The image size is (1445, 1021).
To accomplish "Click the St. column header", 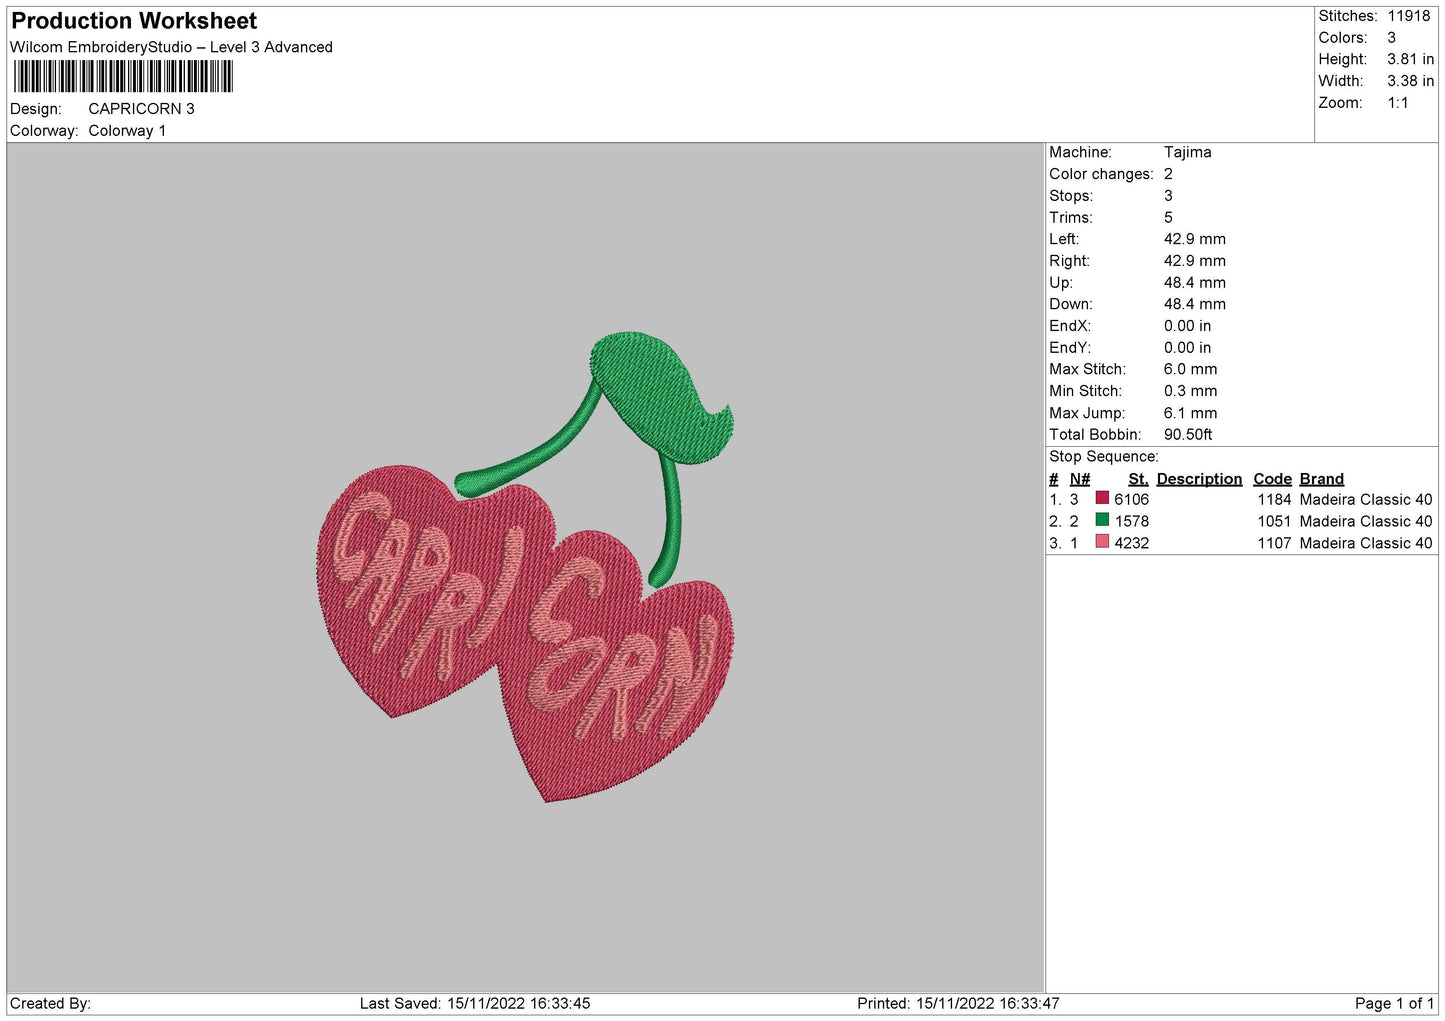I will [x=1138, y=479].
